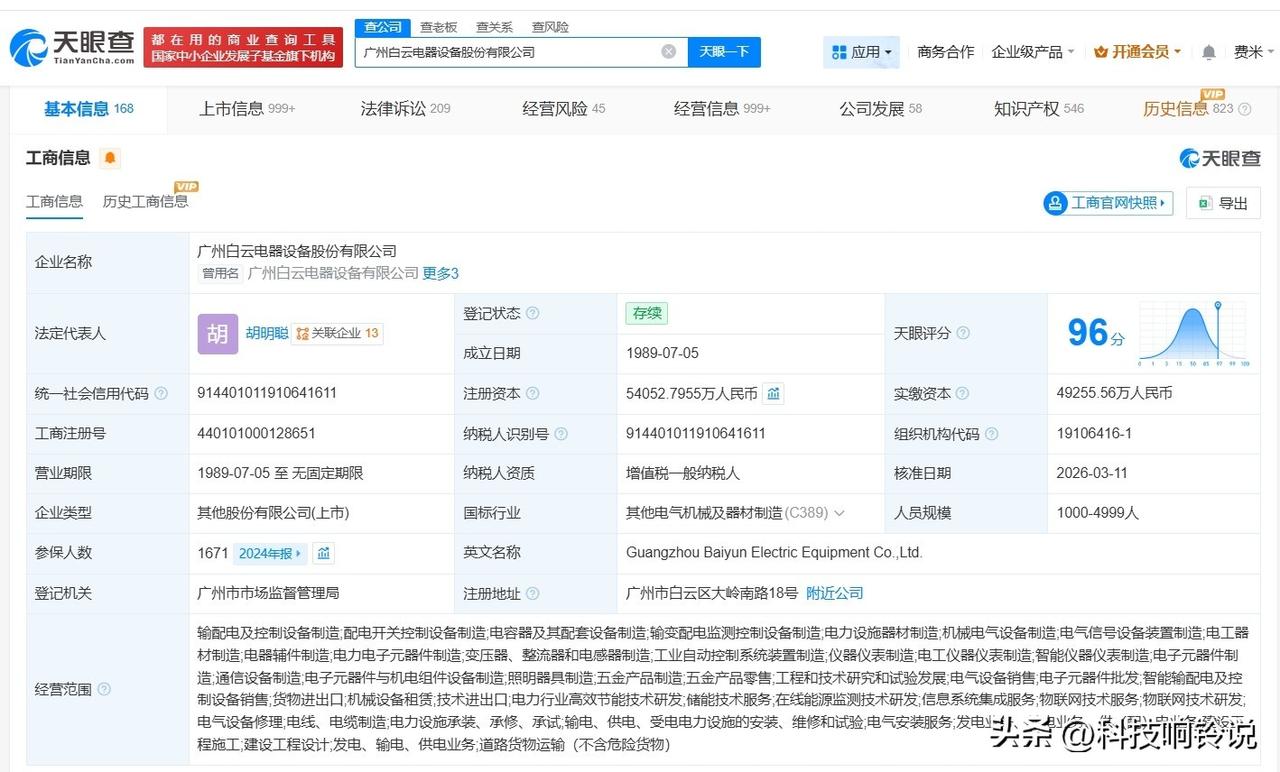Screen dimensions: 1280x772
Task: Click the help icon next to 天眼评分
Action: 963,333
